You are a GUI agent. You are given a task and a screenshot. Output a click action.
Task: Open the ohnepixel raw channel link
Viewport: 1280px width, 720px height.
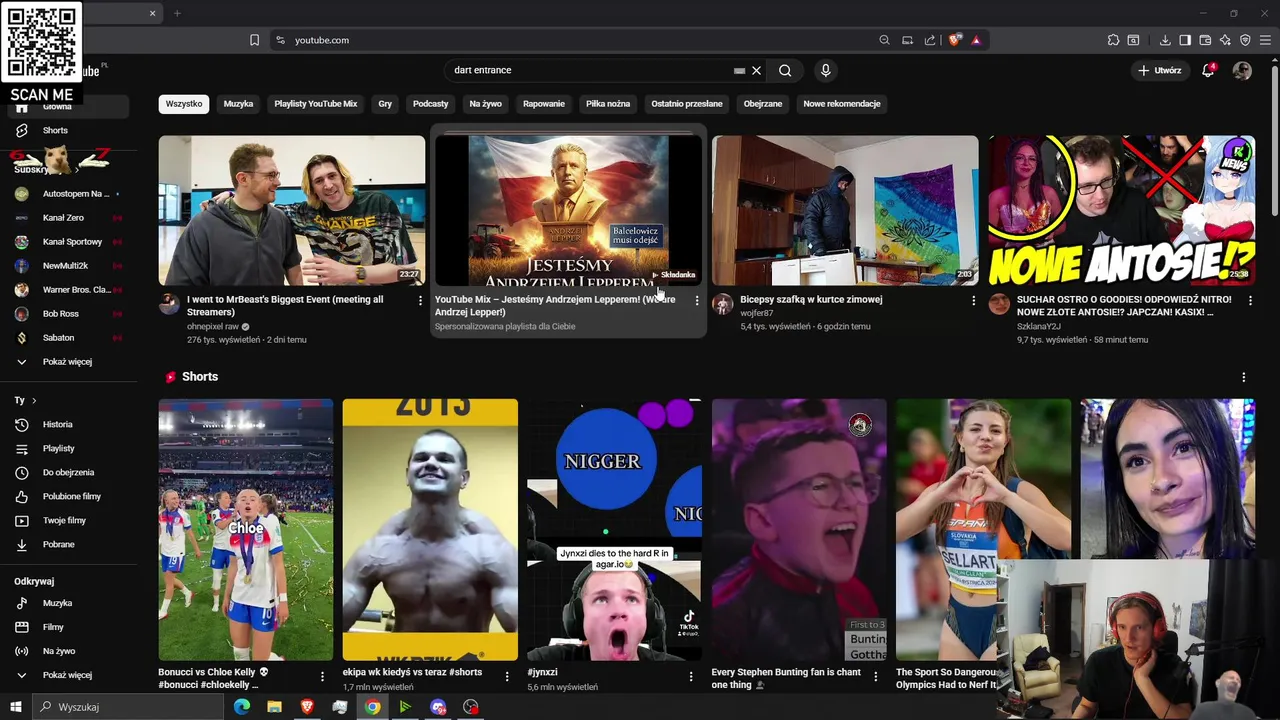(x=212, y=326)
